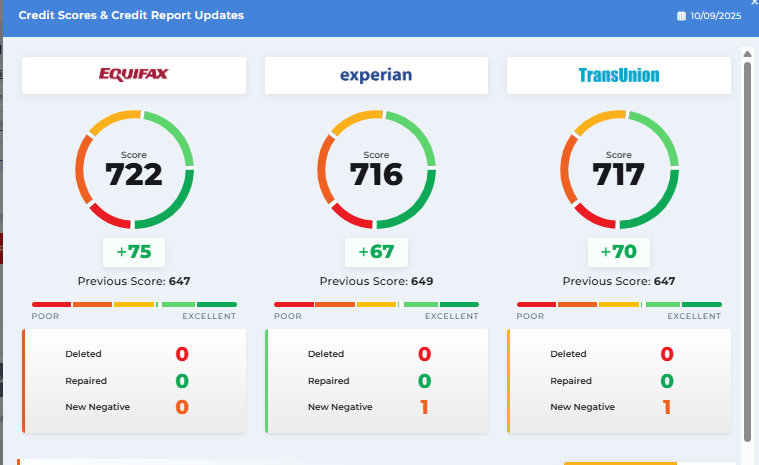Click the Experian score gauge showing 716

377,169
